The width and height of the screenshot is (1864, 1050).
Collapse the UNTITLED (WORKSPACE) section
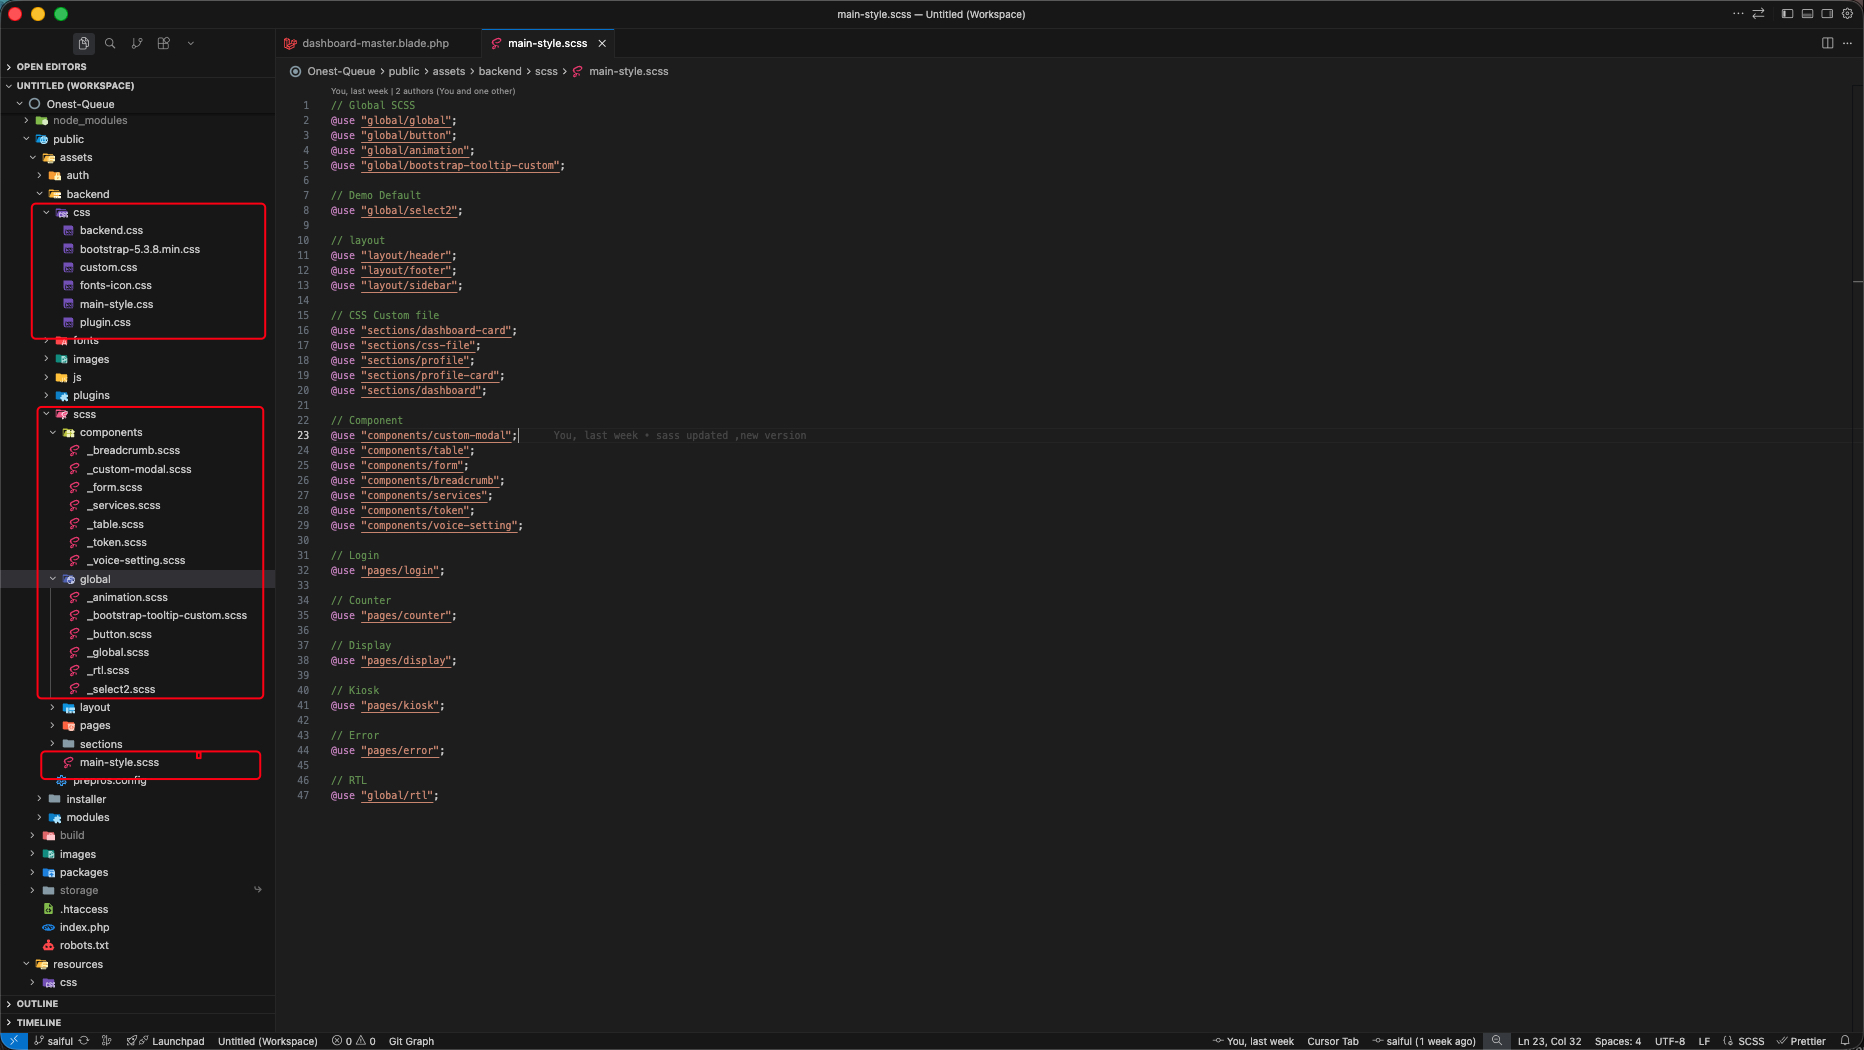(138, 86)
